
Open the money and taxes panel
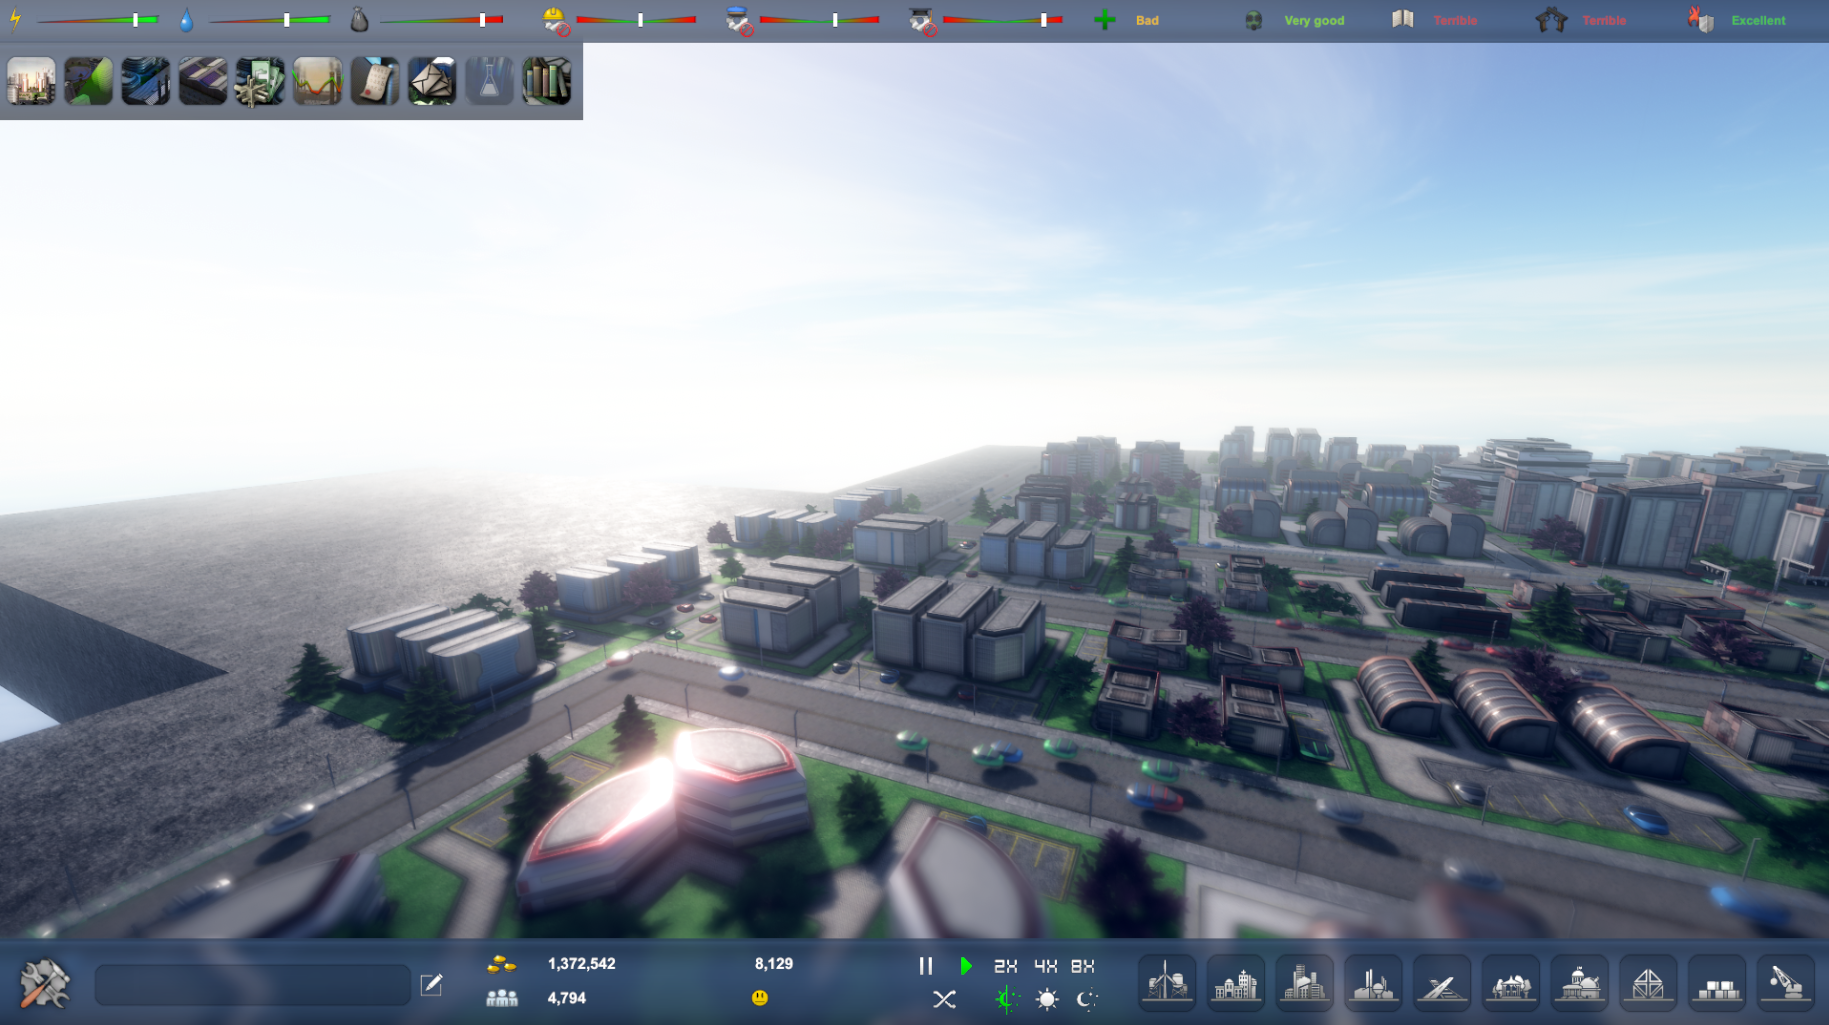260,81
